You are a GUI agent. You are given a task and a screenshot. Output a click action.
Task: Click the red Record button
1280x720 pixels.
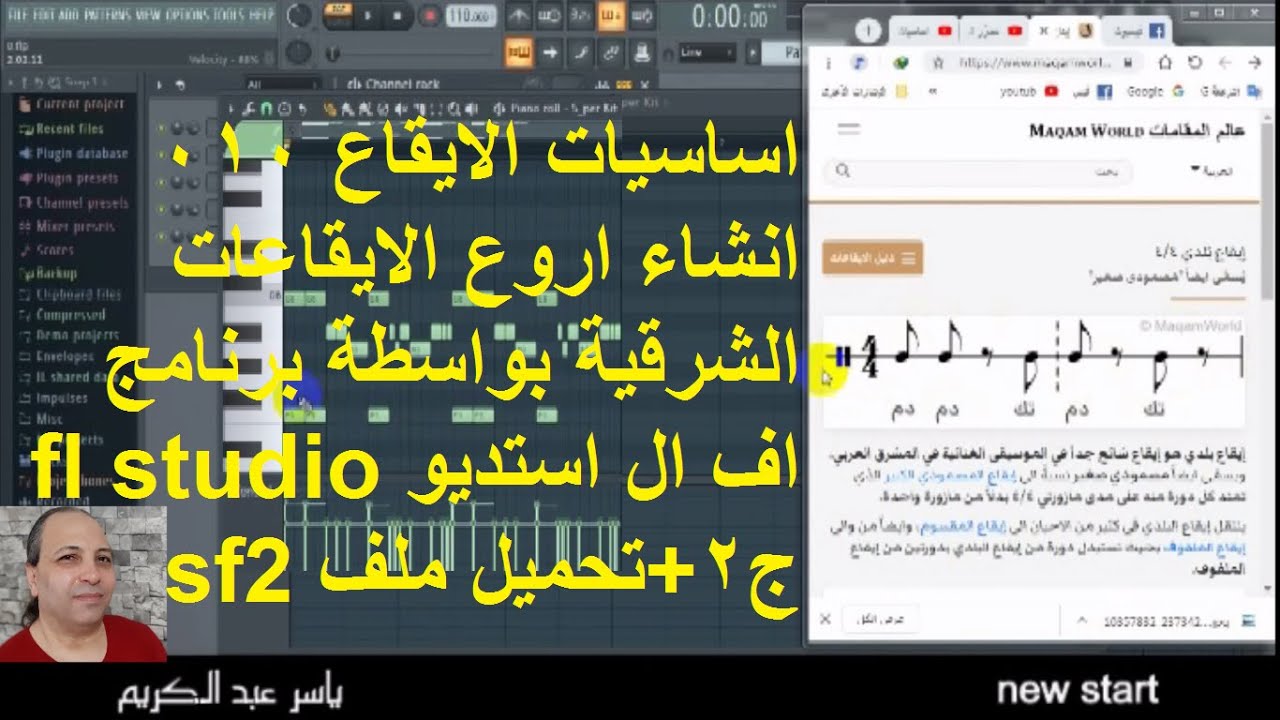tap(430, 16)
